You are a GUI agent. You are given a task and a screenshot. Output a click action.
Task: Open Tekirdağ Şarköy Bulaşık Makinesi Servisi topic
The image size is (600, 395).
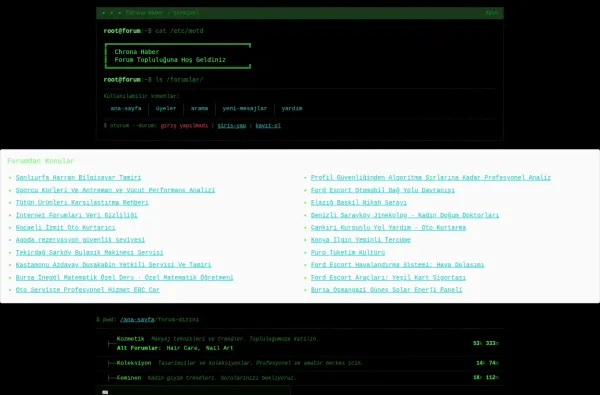coord(90,253)
